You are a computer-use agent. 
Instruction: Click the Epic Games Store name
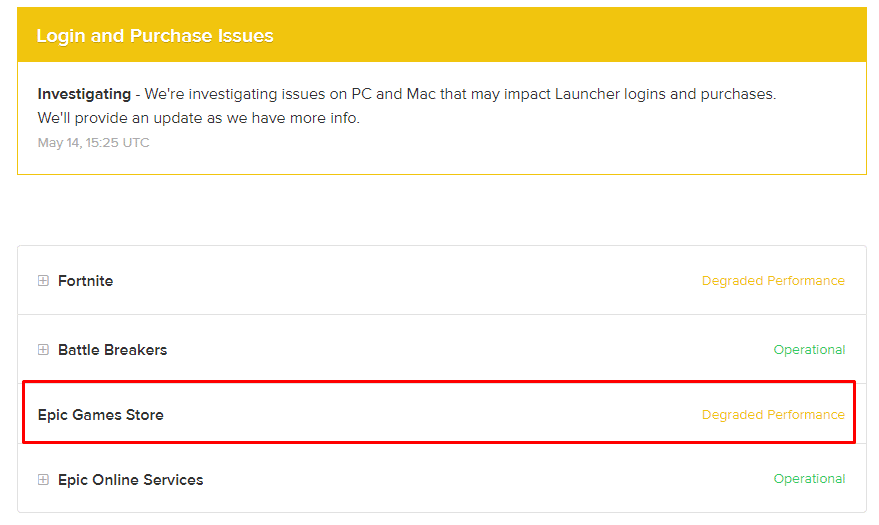(100, 415)
